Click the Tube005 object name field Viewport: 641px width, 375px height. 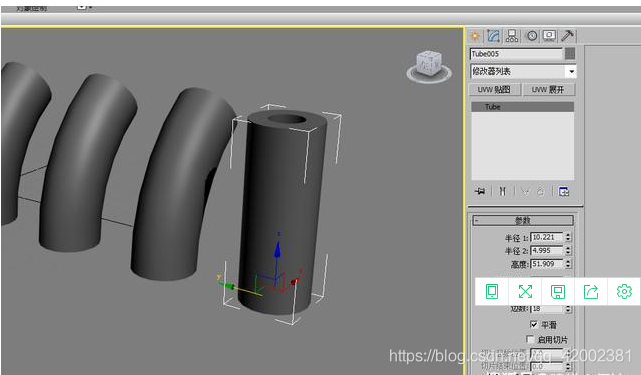tap(516, 54)
